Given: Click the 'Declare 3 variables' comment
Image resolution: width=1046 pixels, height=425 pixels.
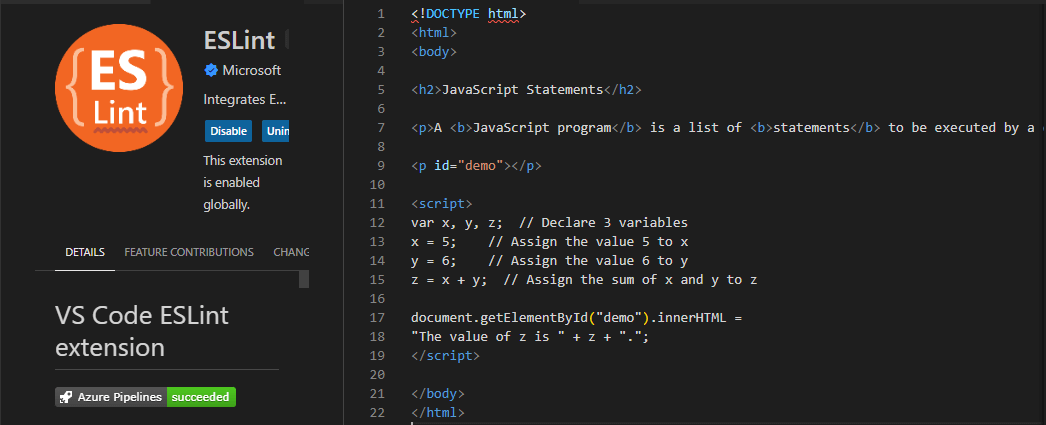Looking at the screenshot, I should (603, 222).
